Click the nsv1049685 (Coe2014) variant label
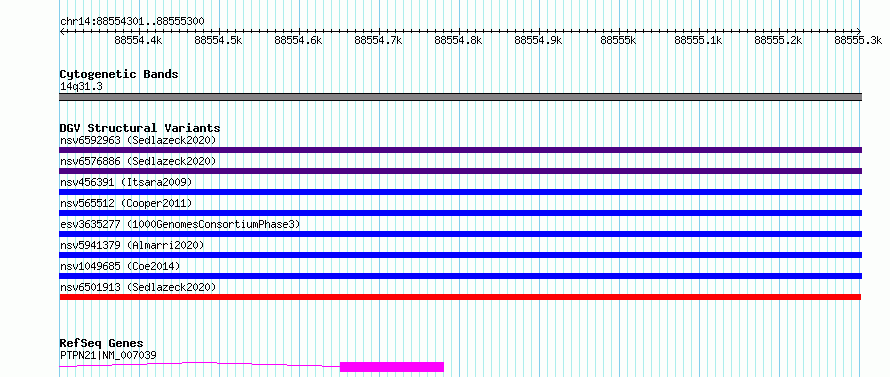Viewport: 890px width, 377px height. click(x=120, y=266)
